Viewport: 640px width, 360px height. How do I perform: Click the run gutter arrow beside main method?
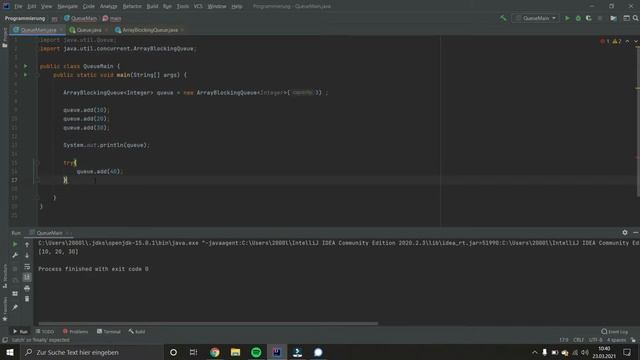point(25,75)
